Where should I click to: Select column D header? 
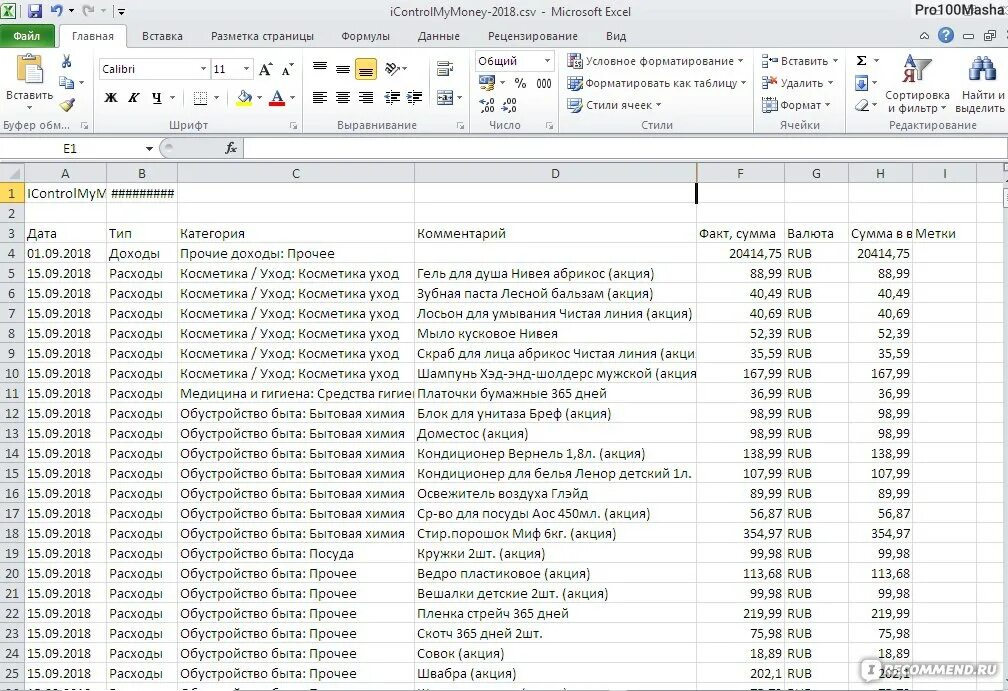point(555,174)
